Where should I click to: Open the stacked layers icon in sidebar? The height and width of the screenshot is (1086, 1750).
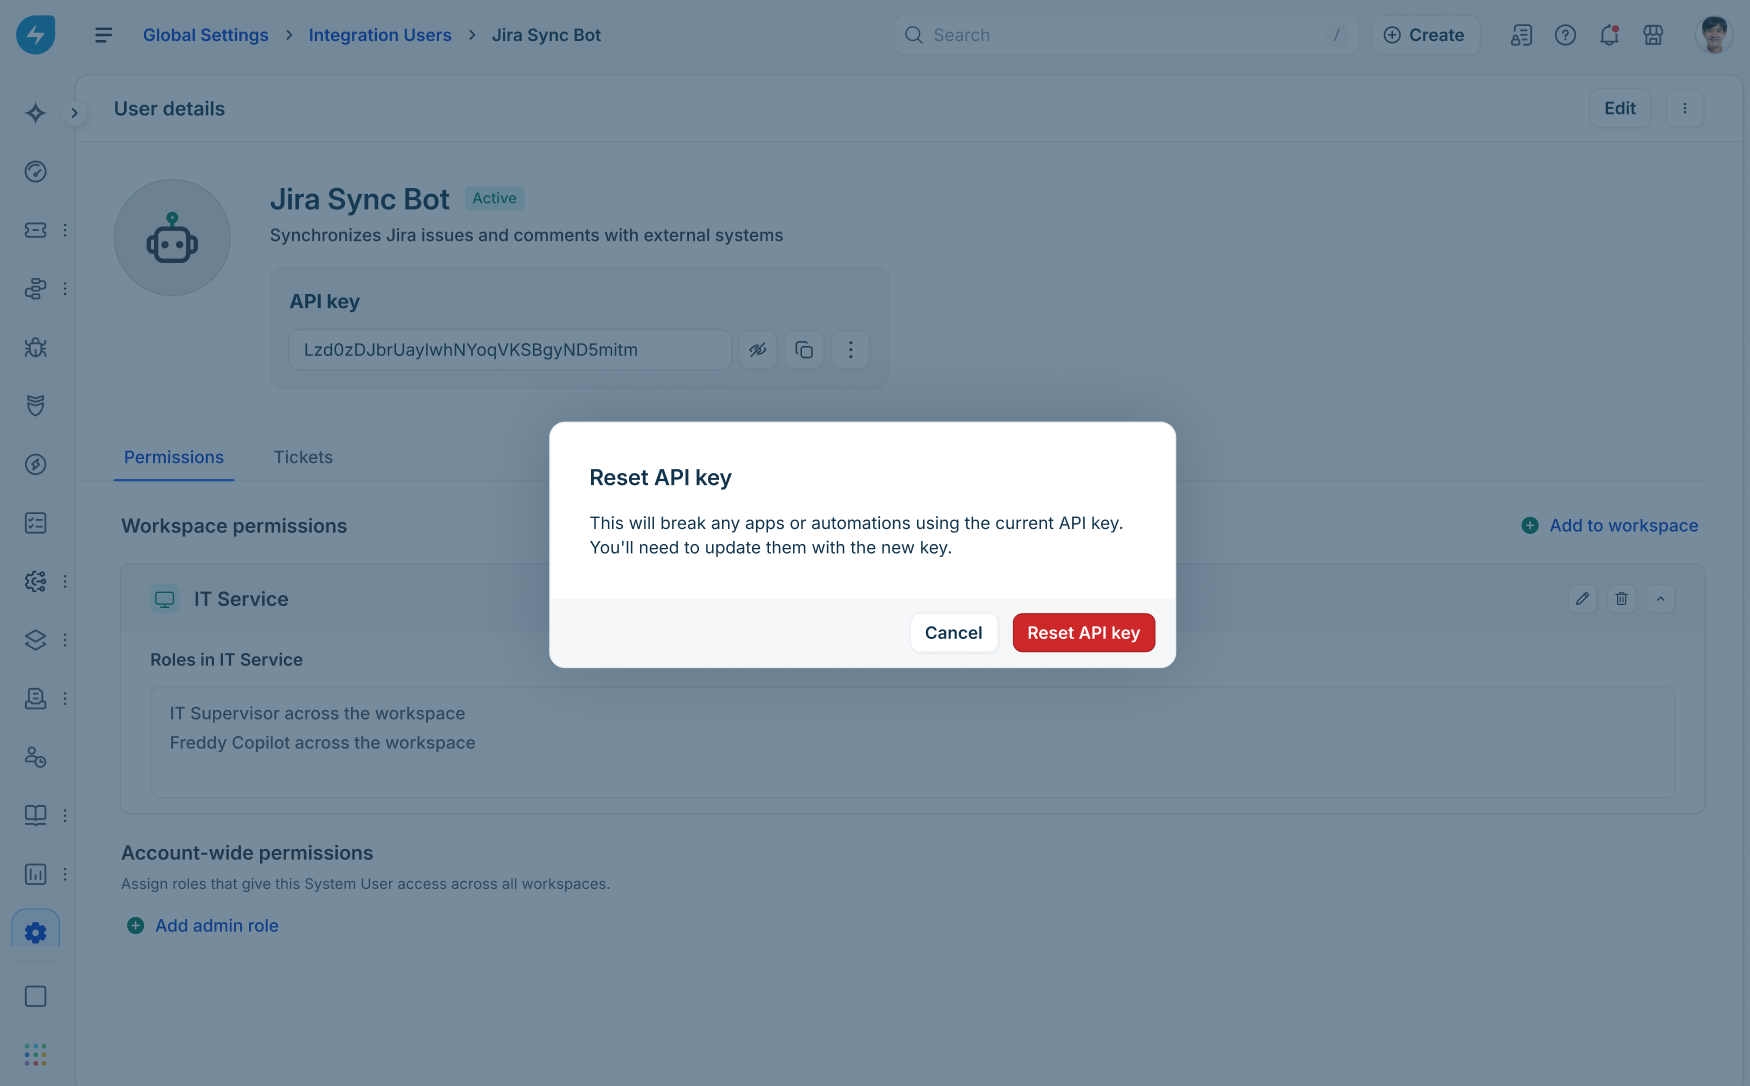pos(36,640)
